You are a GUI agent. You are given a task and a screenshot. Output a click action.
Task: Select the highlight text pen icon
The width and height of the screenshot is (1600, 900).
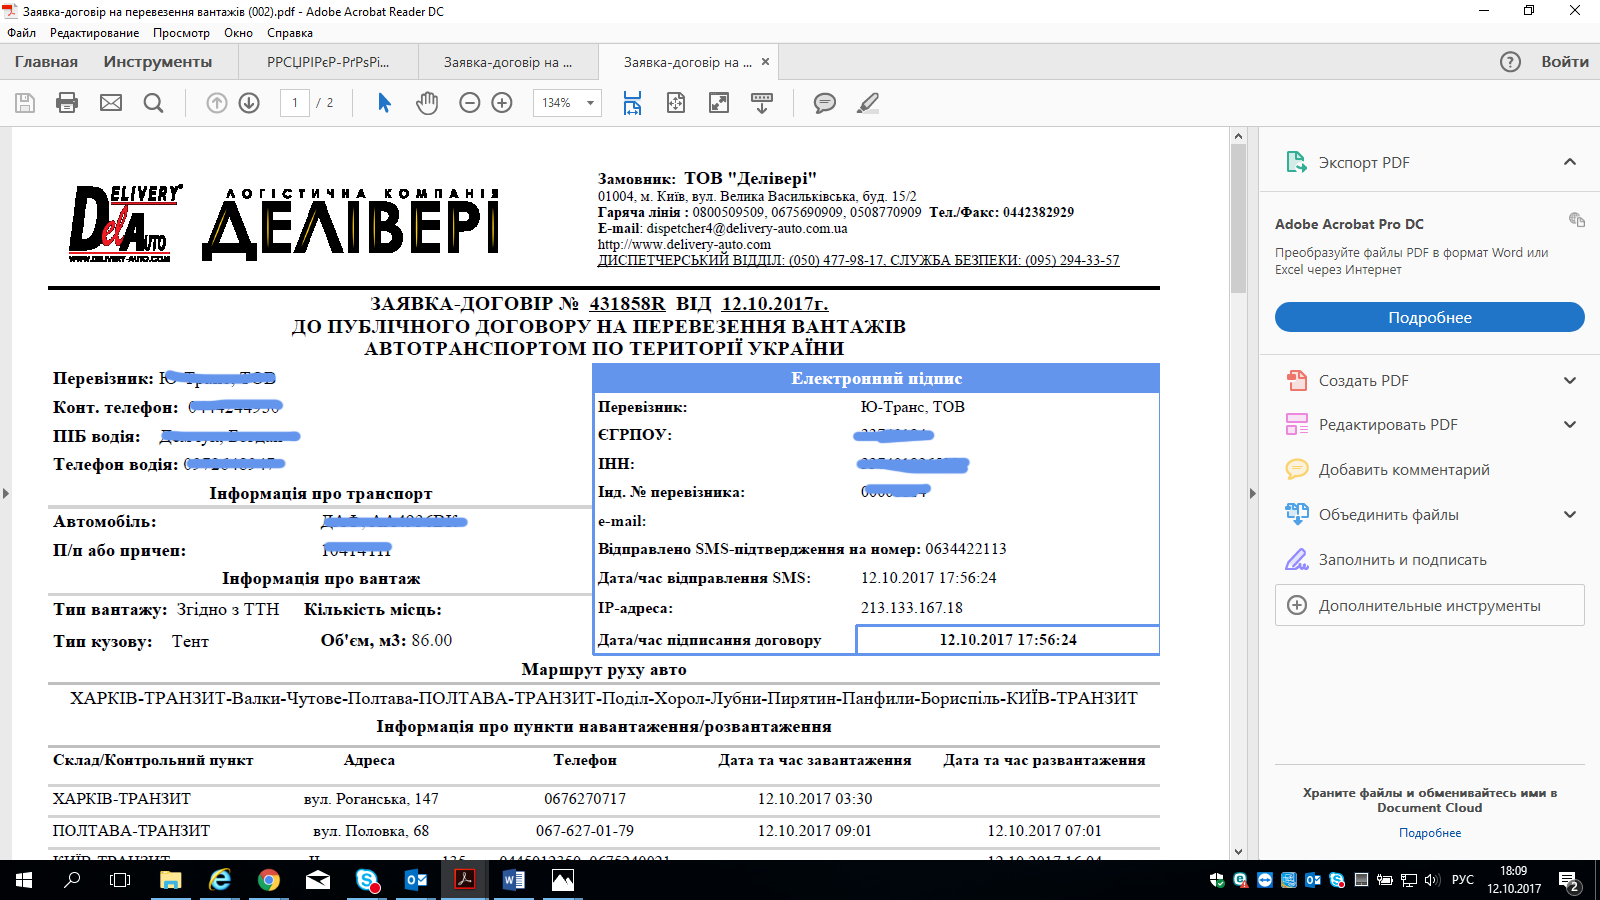868,103
